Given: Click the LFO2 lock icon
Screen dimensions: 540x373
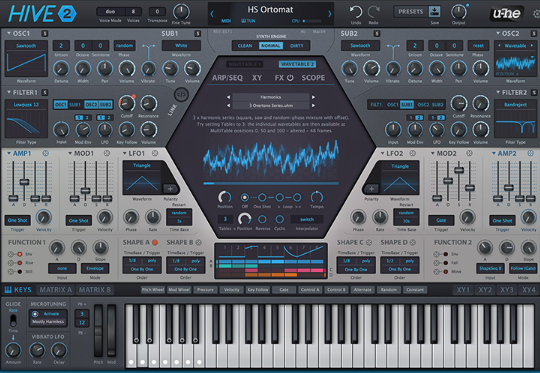Looking at the screenshot, I should pyautogui.click(x=413, y=153).
